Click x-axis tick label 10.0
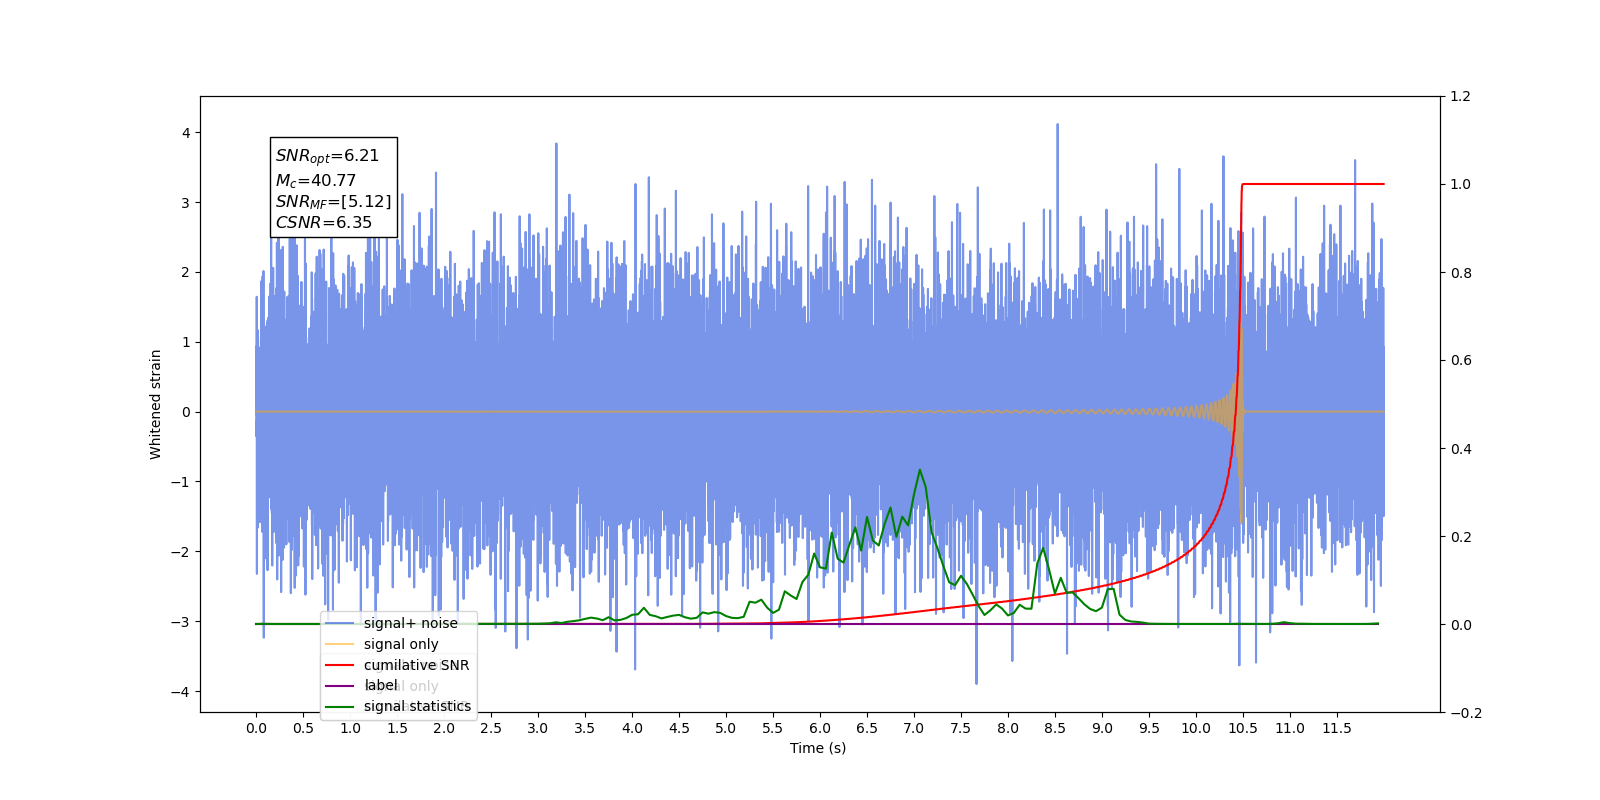The height and width of the screenshot is (800, 1600). pos(1196,728)
